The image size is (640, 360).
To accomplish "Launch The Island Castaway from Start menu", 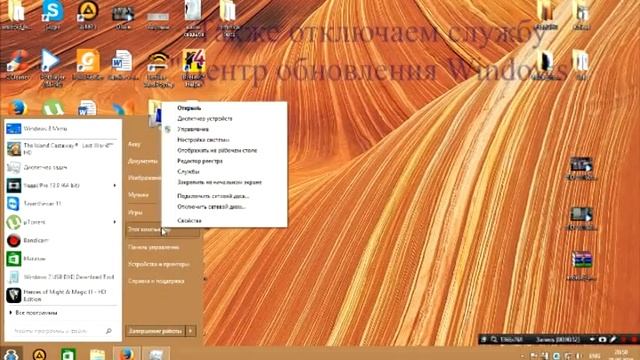I will tap(62, 149).
